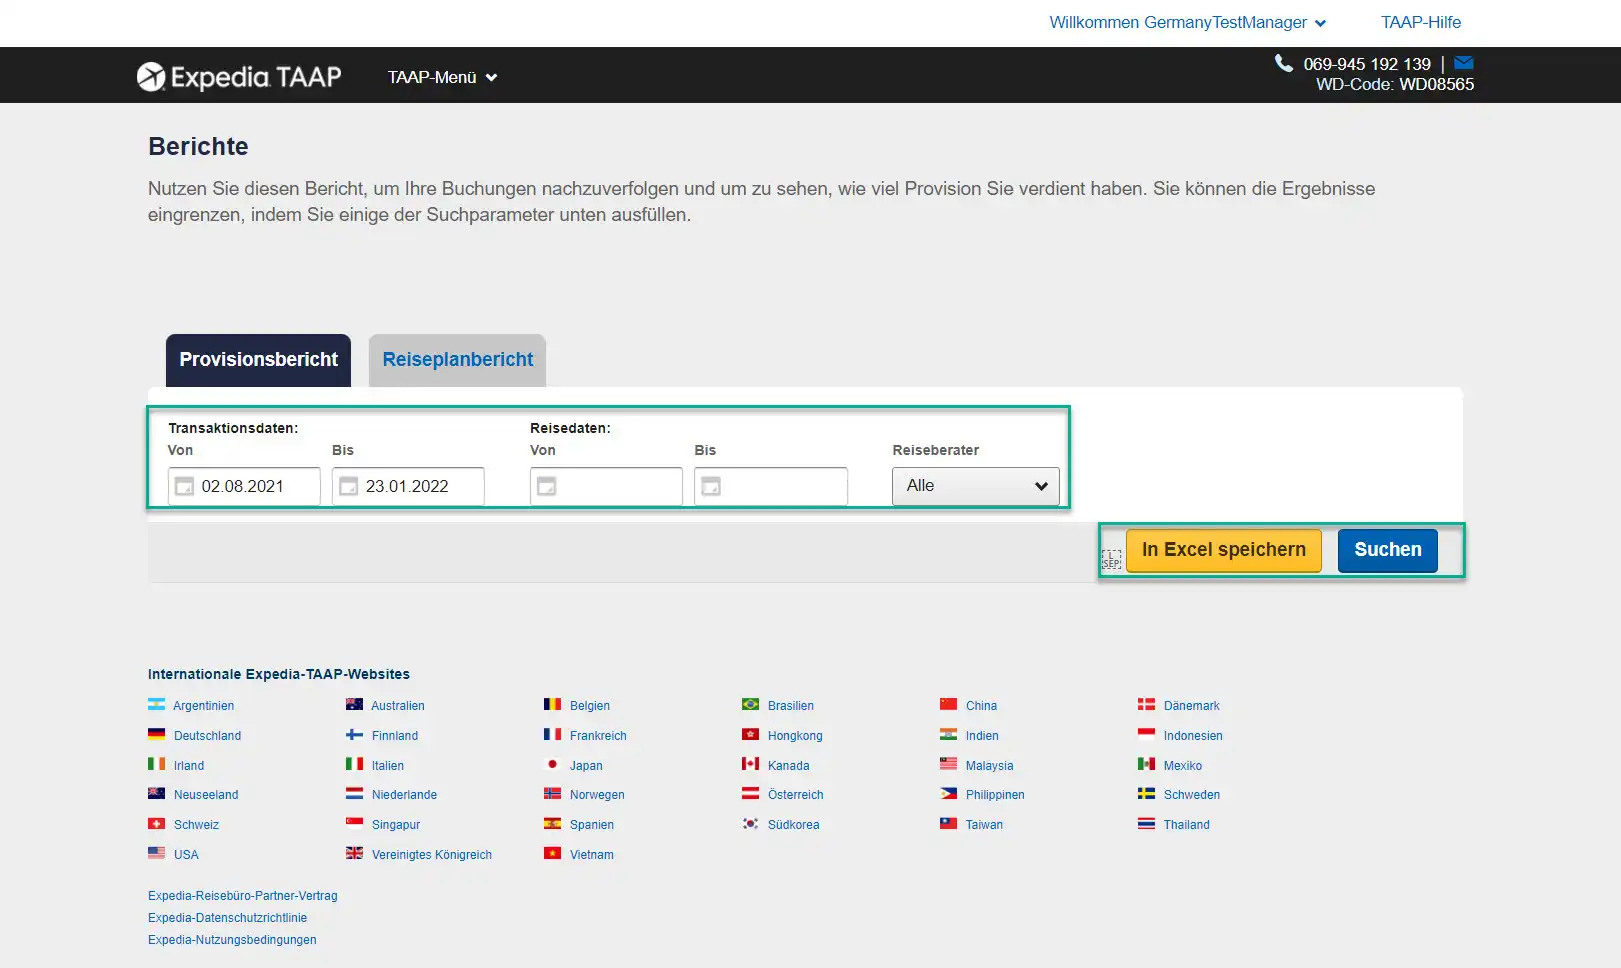Screen dimensions: 1621x968
Task: Click the email envelope icon
Action: (x=1464, y=63)
